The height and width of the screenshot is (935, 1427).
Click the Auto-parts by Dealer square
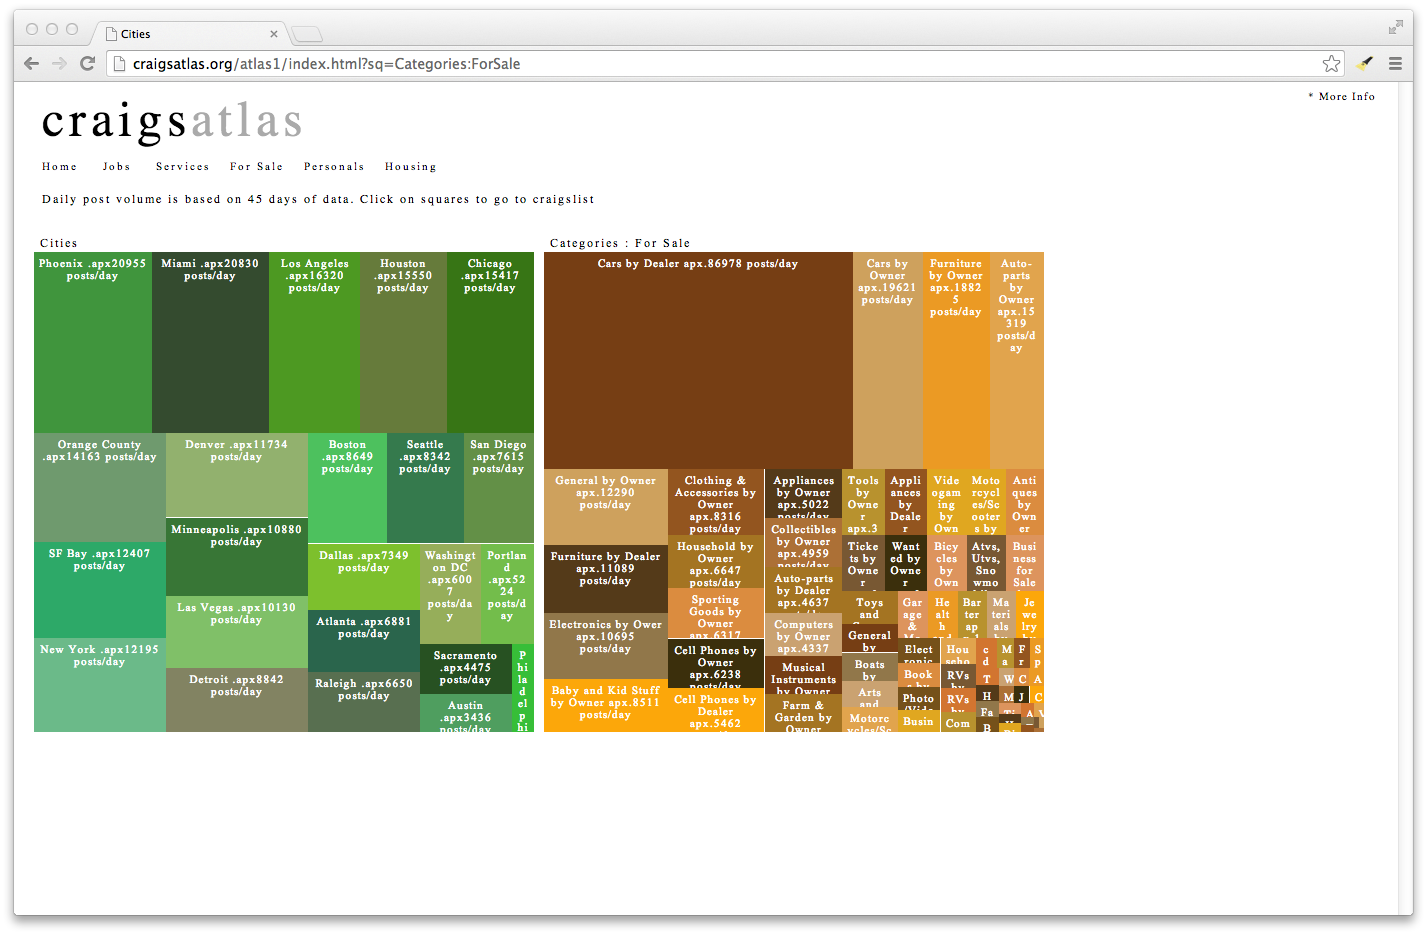pos(804,590)
